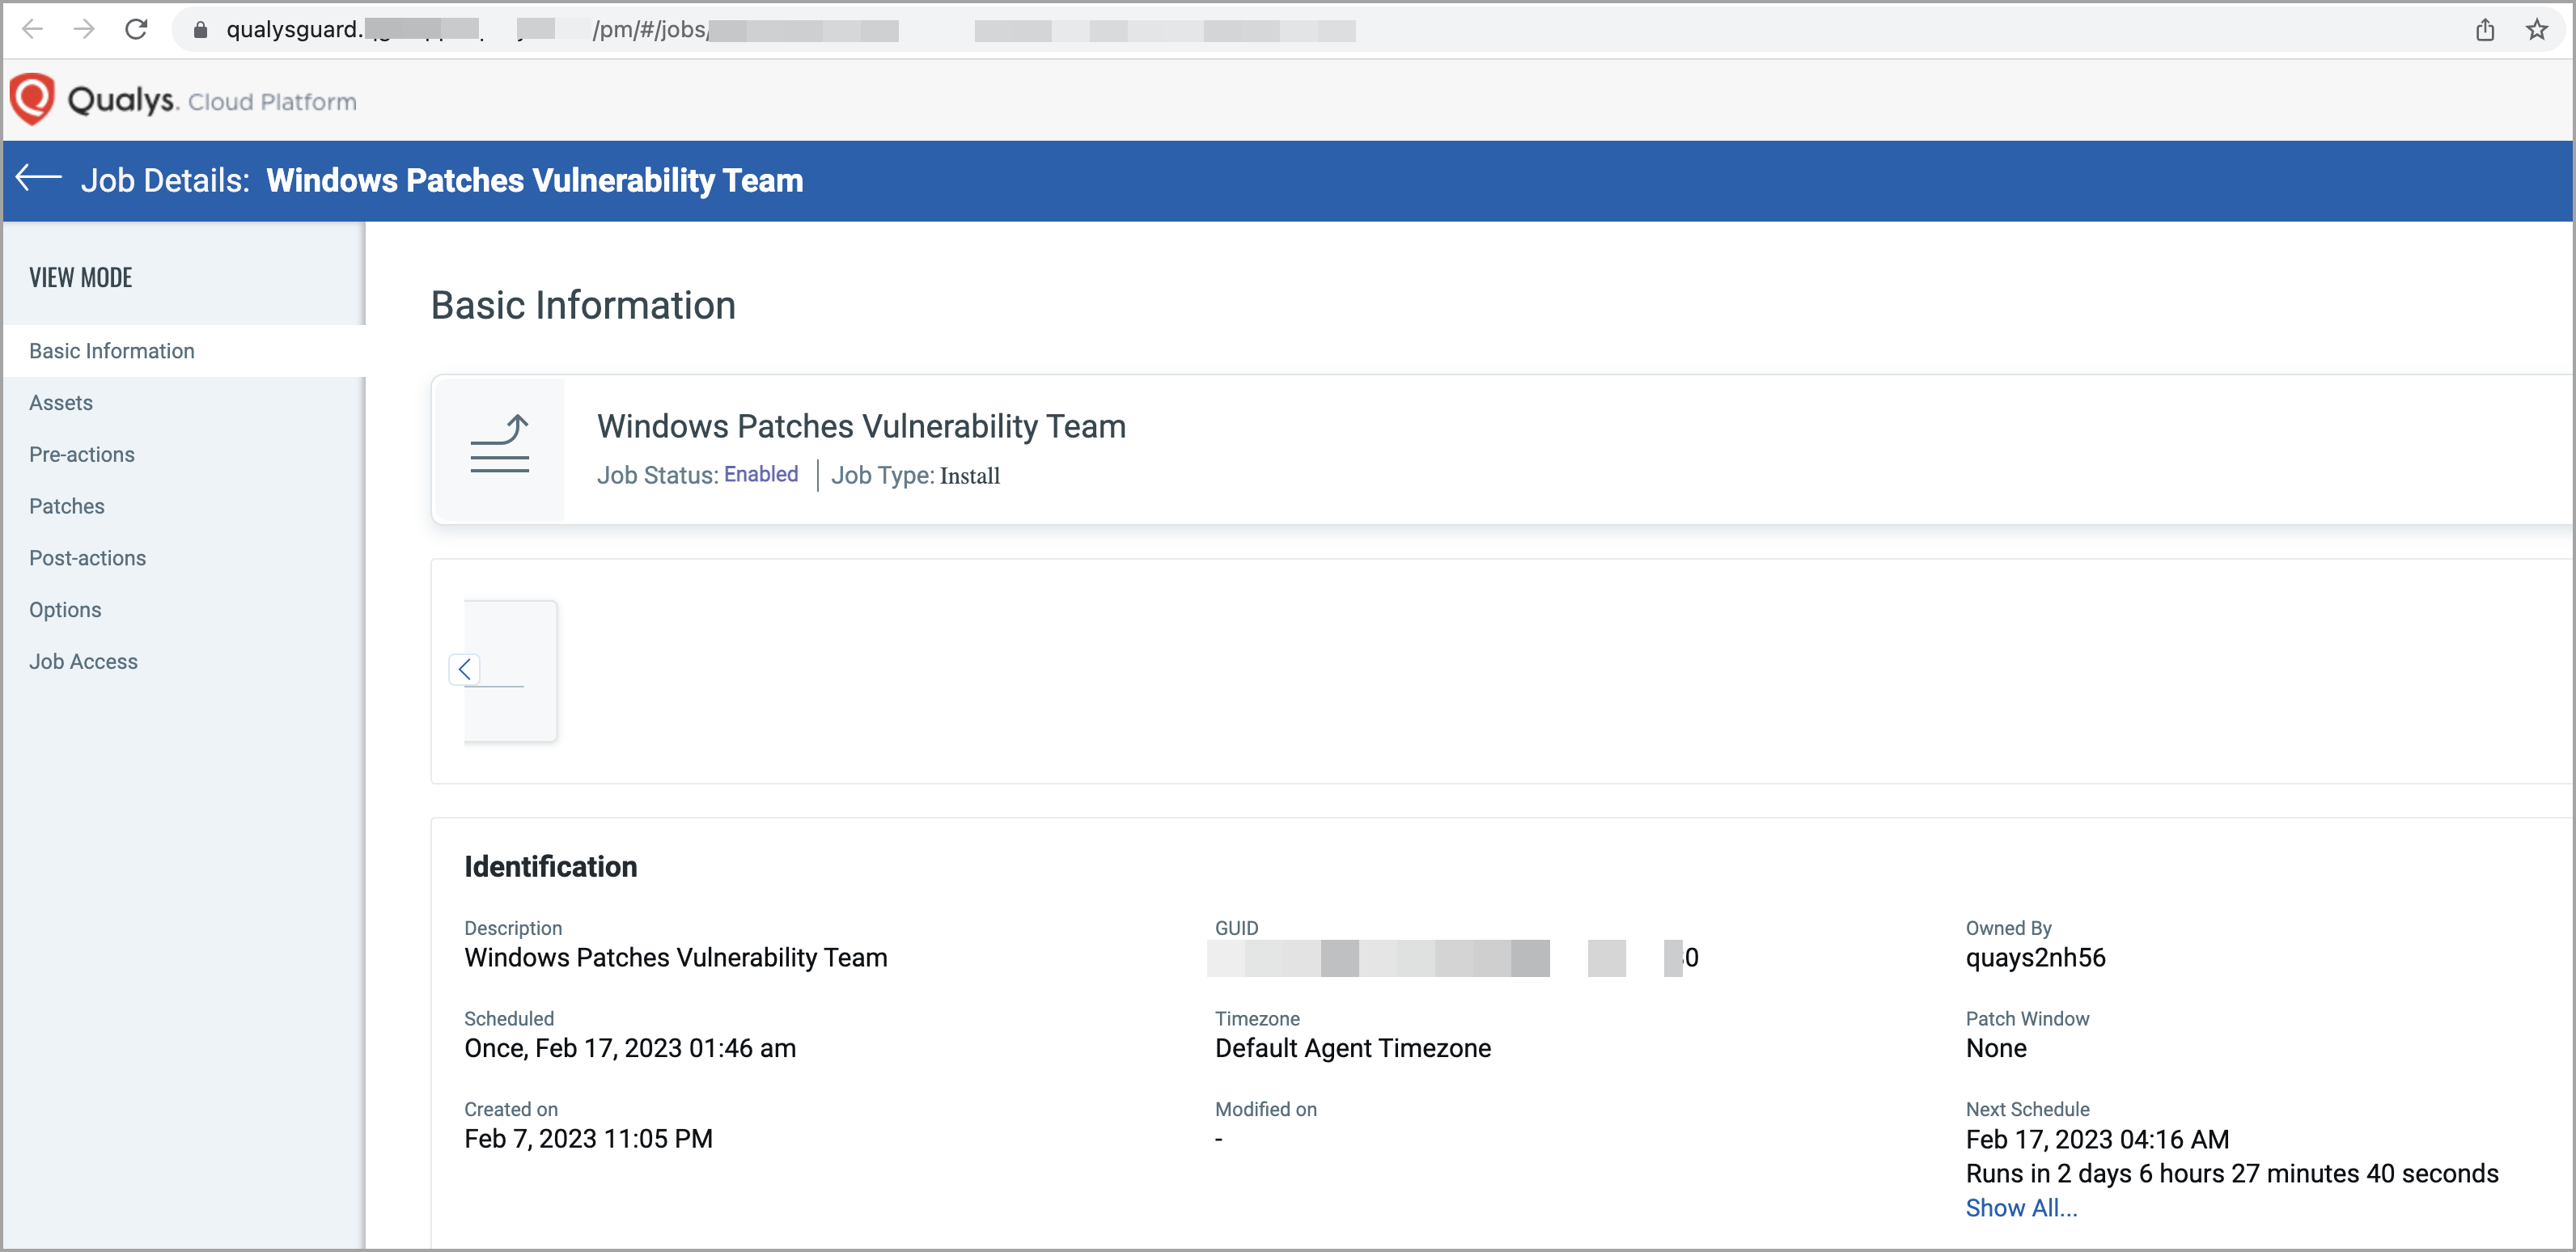Click the Enabled job status link
2576x1252 pixels.
click(760, 474)
